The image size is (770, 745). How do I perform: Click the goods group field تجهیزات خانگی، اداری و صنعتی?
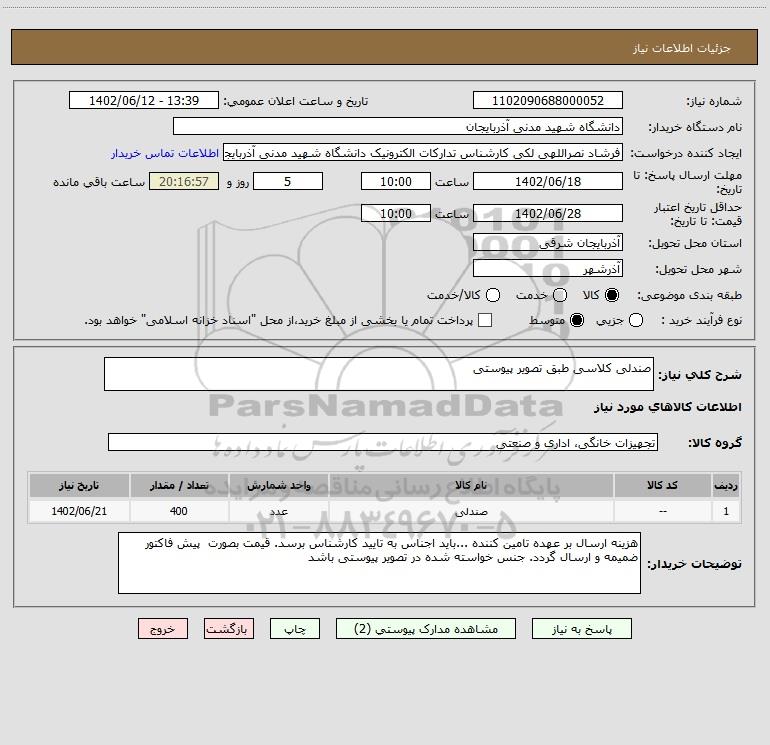click(x=383, y=442)
